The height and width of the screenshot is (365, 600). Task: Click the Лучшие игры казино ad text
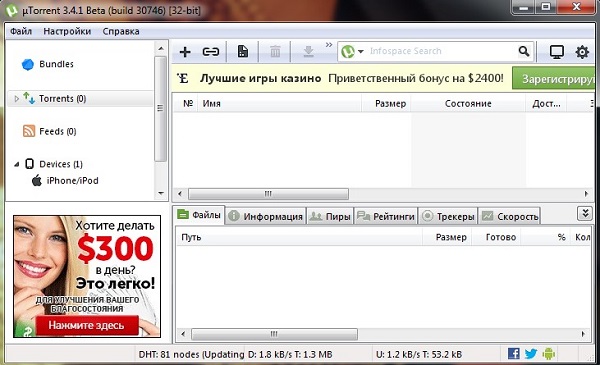pyautogui.click(x=261, y=78)
